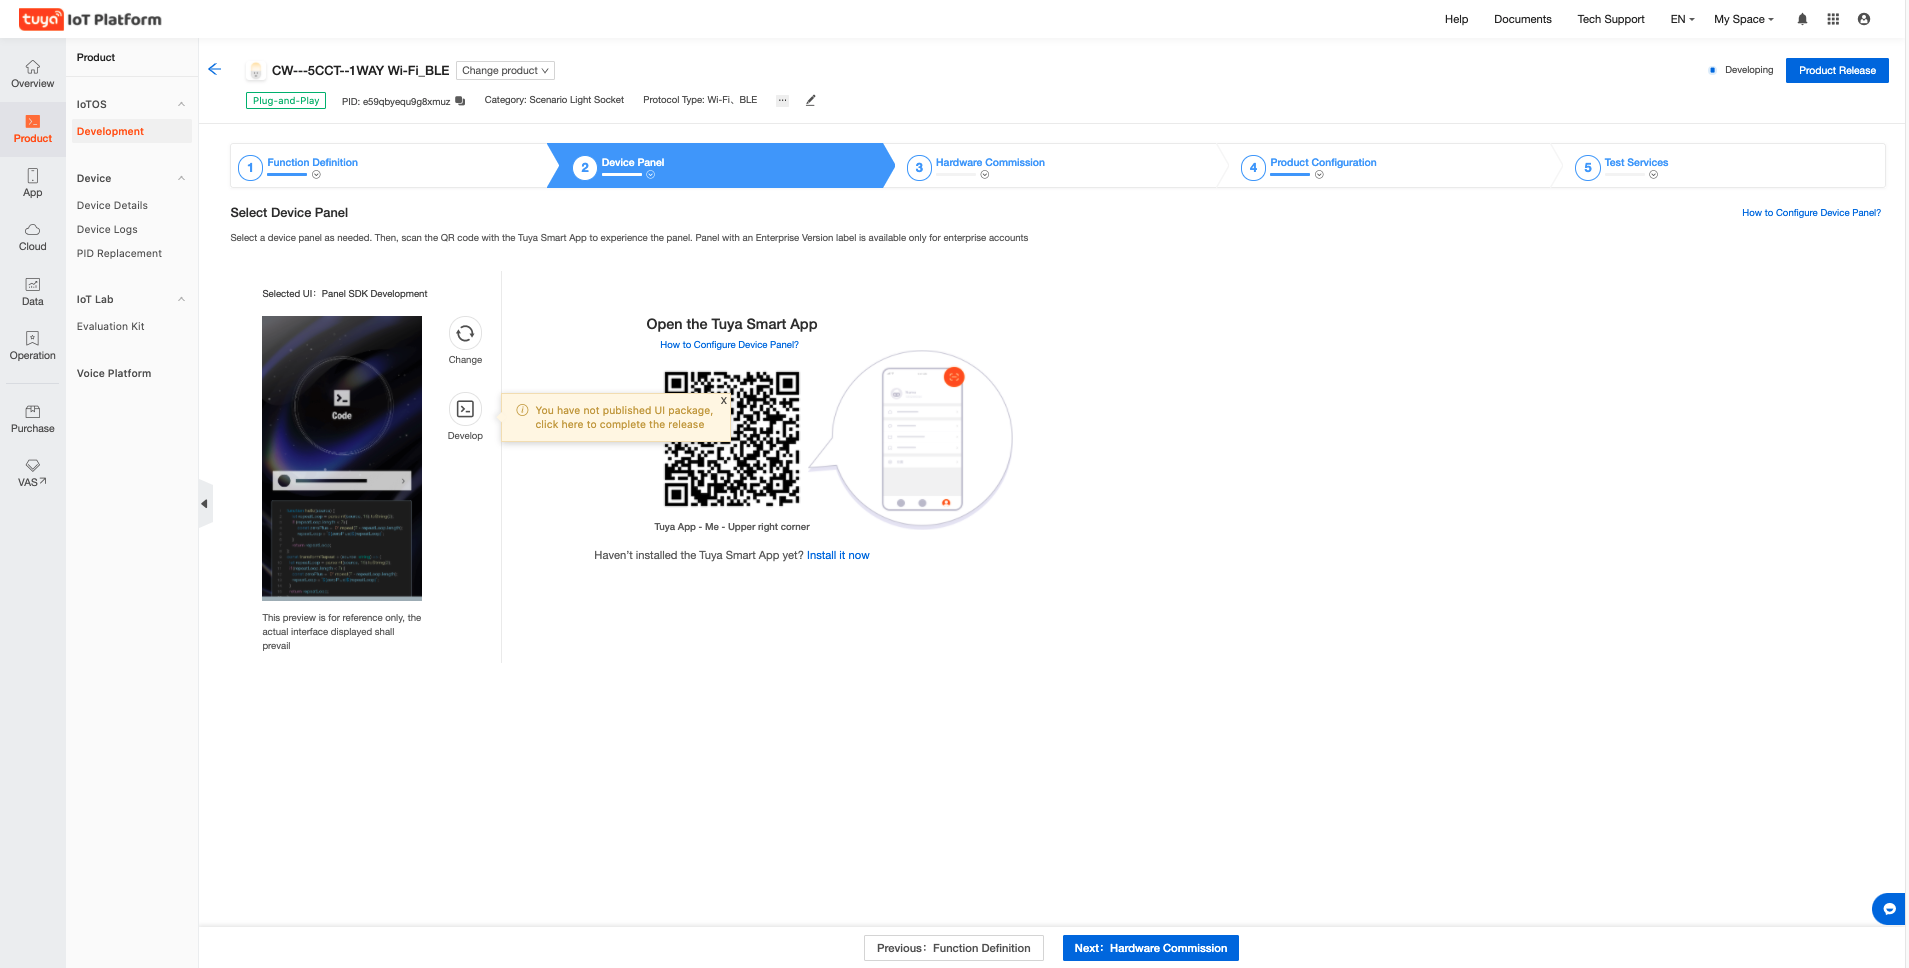Open the Cloud sidebar section
The image size is (1909, 968).
(x=33, y=237)
